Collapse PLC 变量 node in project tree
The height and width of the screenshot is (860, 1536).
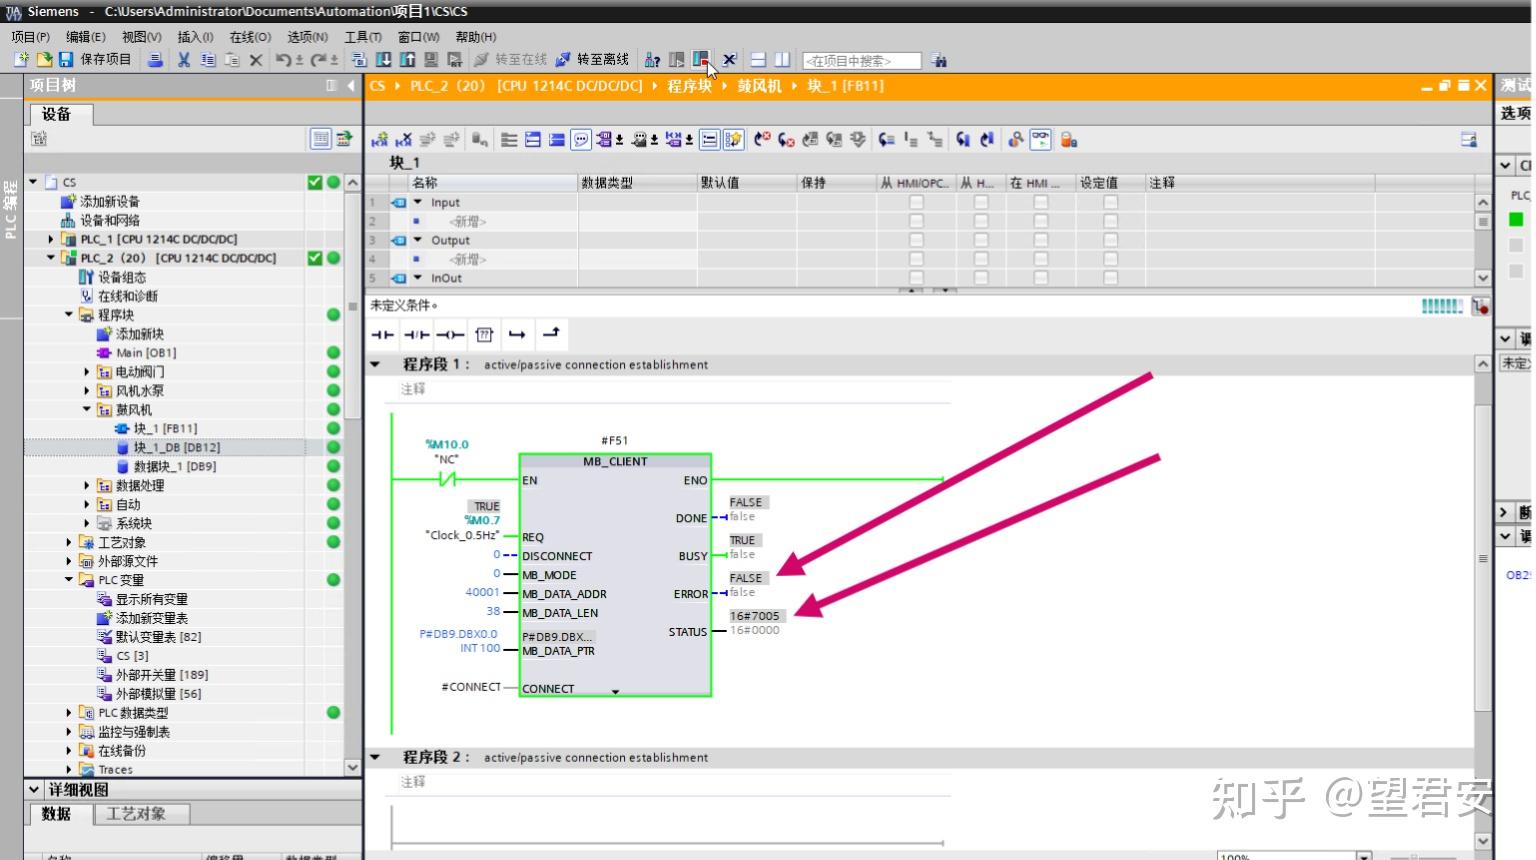click(69, 580)
